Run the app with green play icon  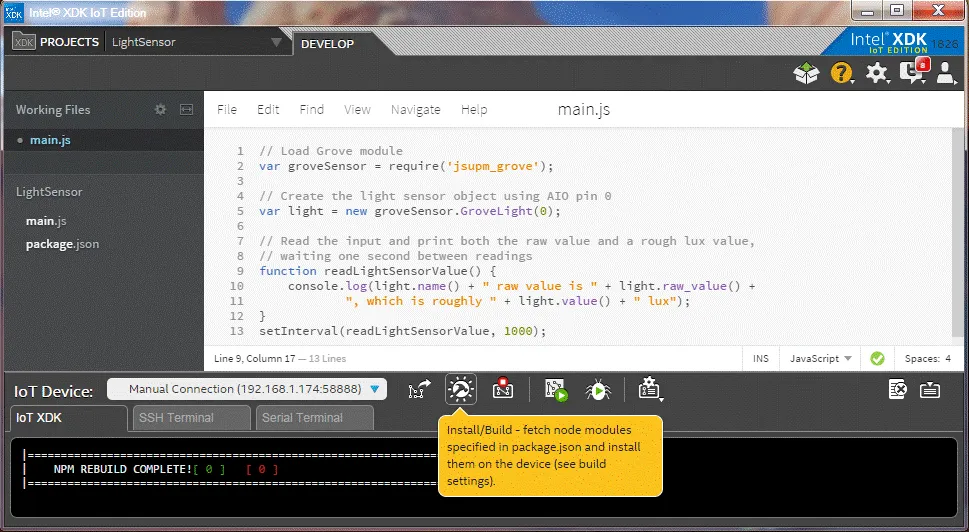(x=556, y=390)
